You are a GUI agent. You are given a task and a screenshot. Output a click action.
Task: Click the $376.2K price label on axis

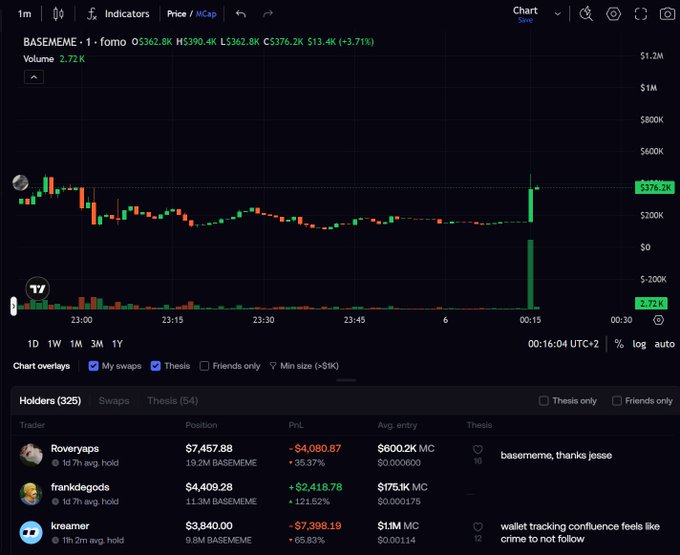click(655, 187)
